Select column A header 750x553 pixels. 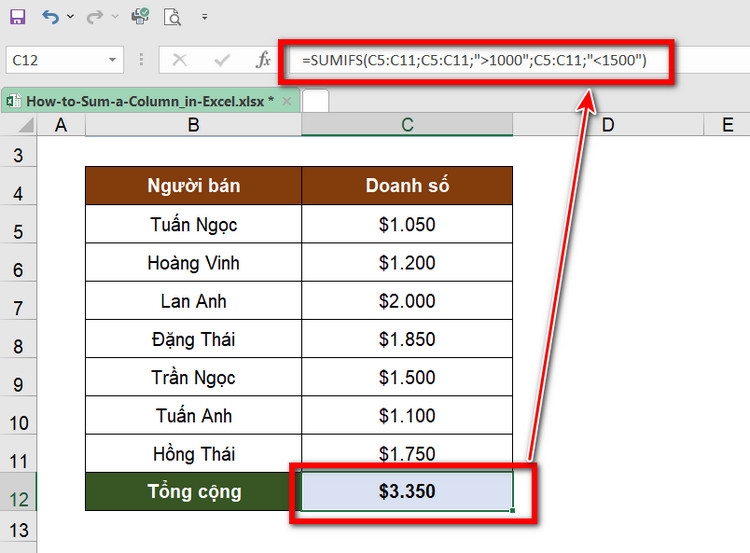pos(61,125)
